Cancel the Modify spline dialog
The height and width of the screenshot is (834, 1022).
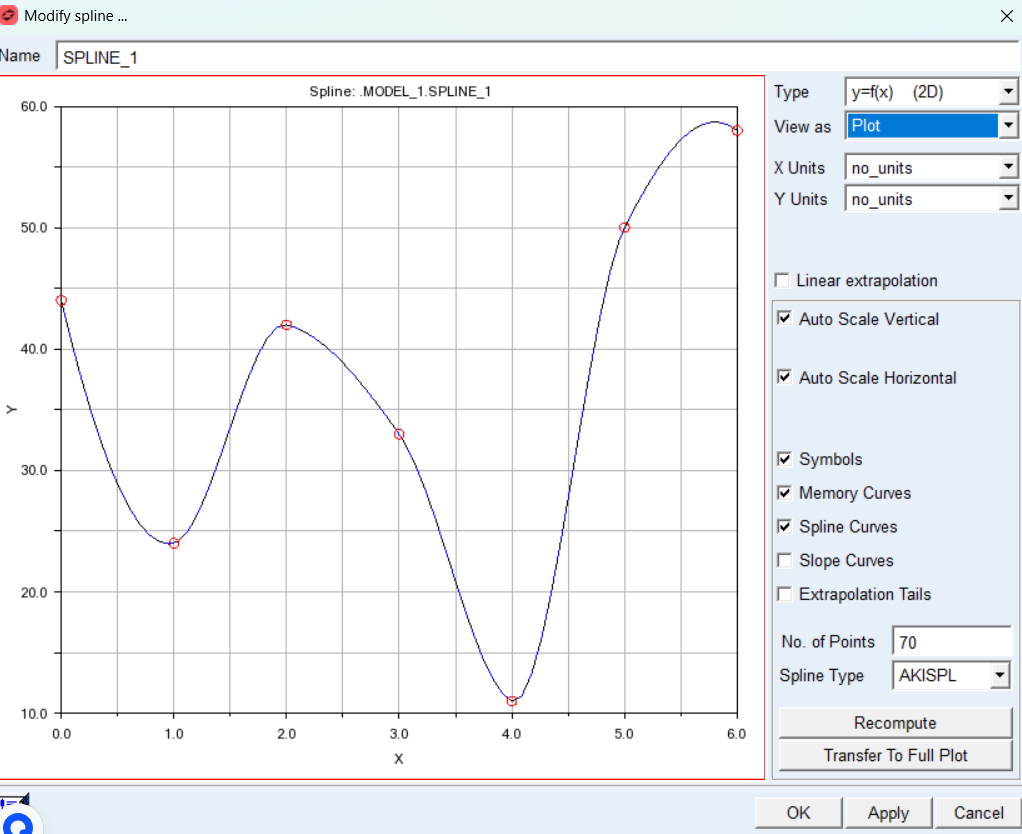[x=978, y=813]
